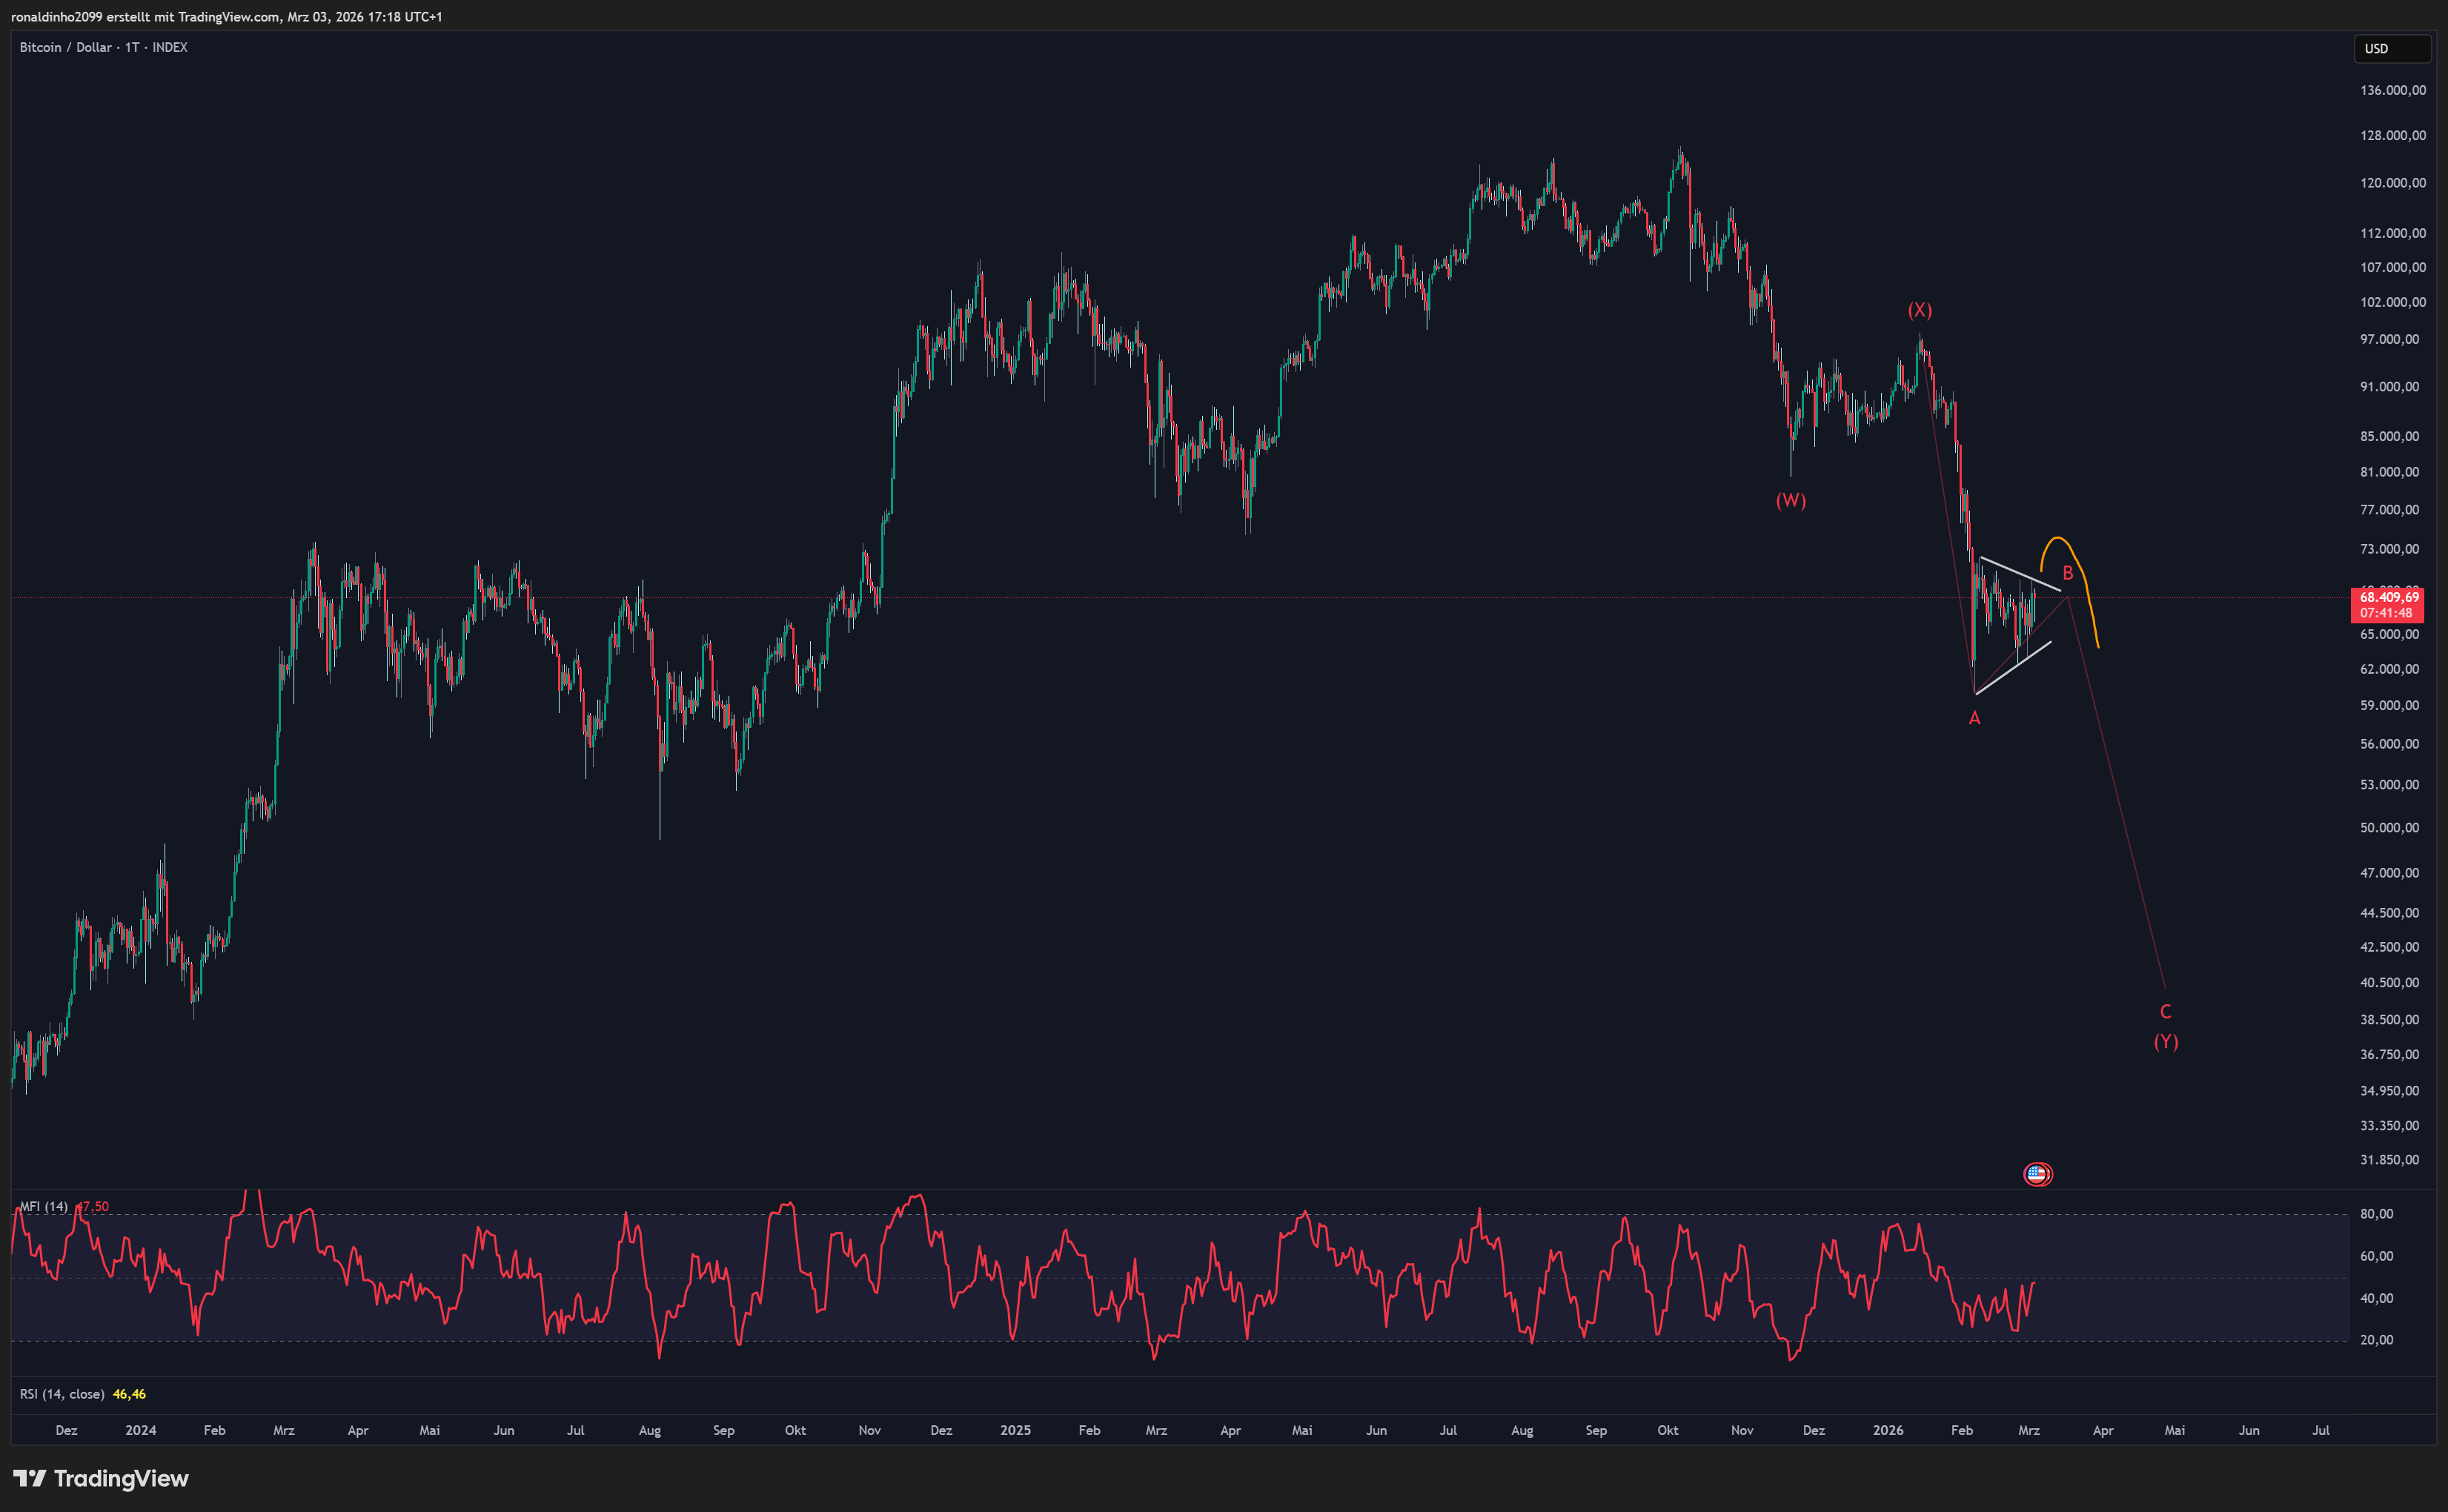
Task: Click the 85.000,00 price axis label
Action: click(x=2389, y=436)
